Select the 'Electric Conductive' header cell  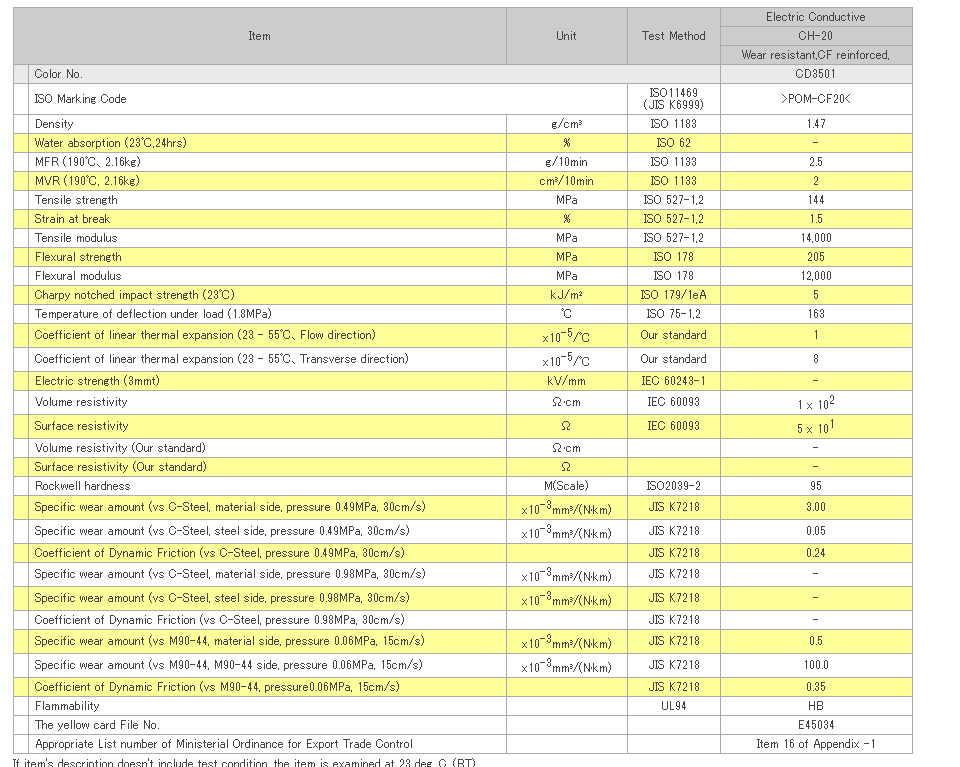pos(815,17)
